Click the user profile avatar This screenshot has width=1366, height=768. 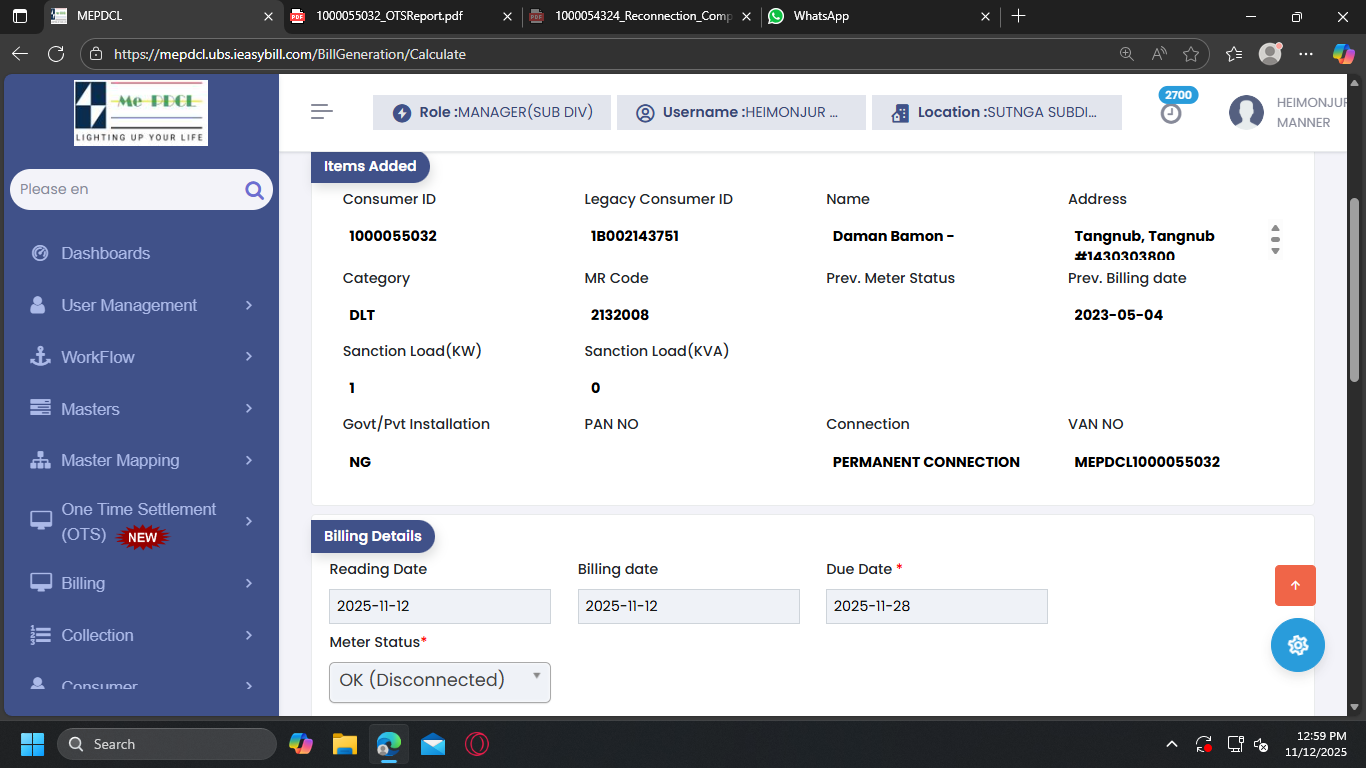point(1246,112)
